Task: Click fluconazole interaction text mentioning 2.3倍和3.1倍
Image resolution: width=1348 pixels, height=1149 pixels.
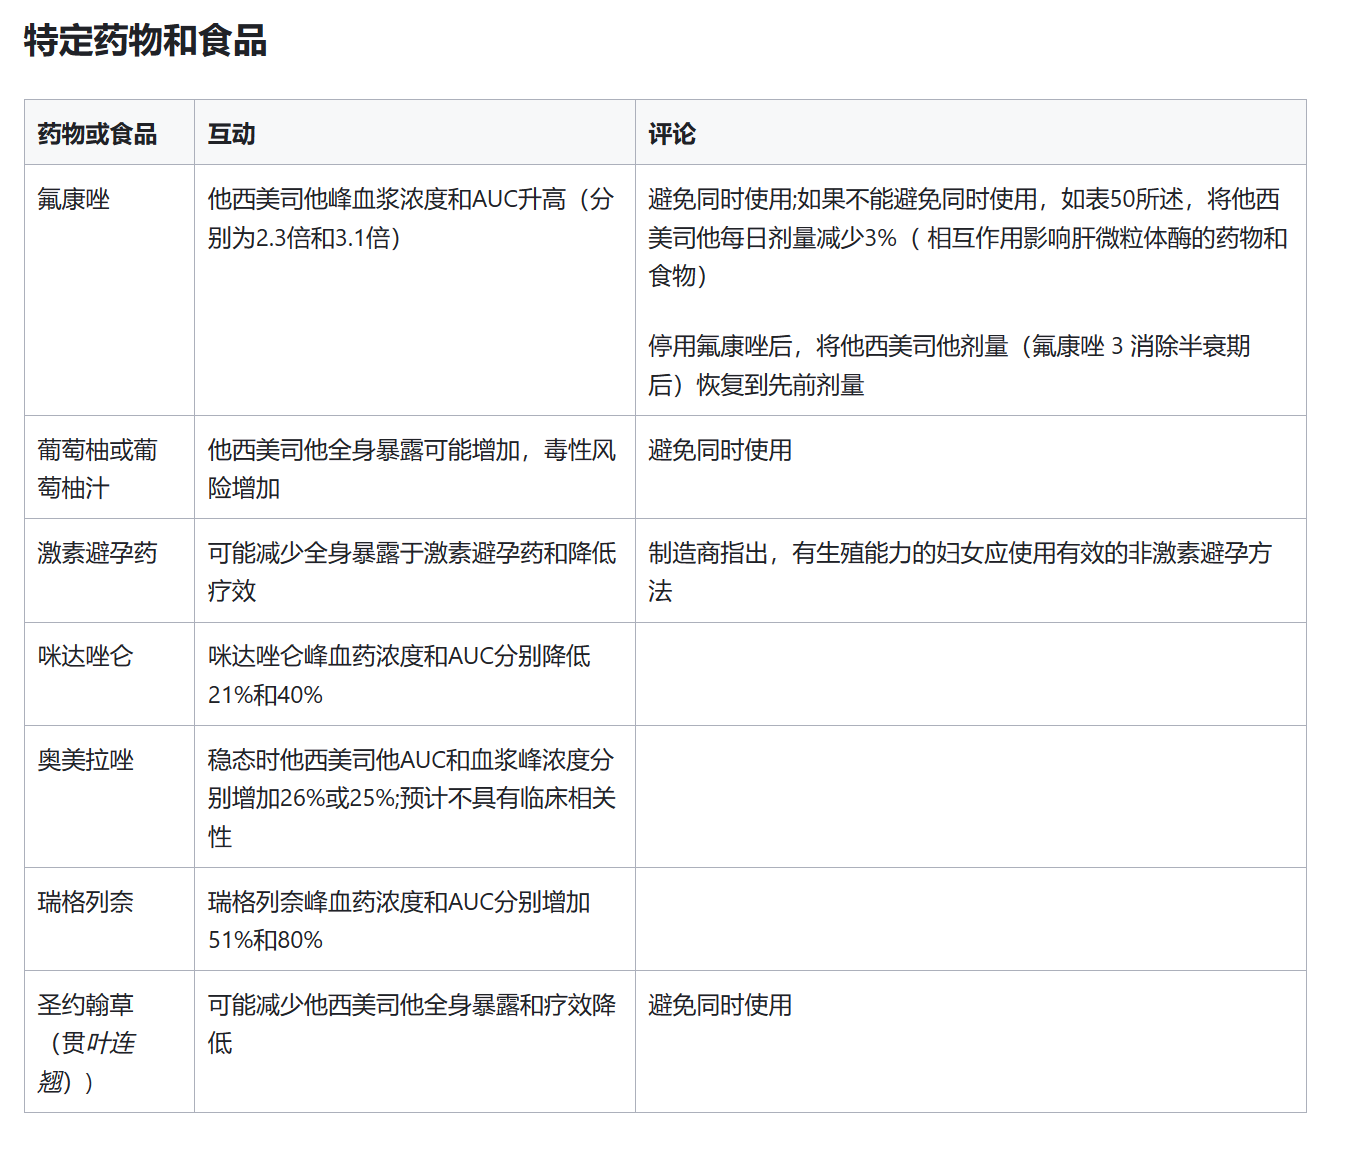Action: pyautogui.click(x=410, y=218)
